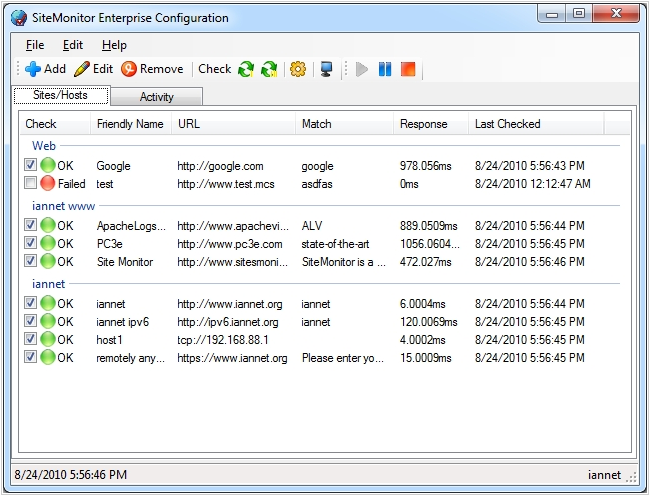Open settings with the gear icon
This screenshot has height=495, width=649.
click(x=297, y=69)
